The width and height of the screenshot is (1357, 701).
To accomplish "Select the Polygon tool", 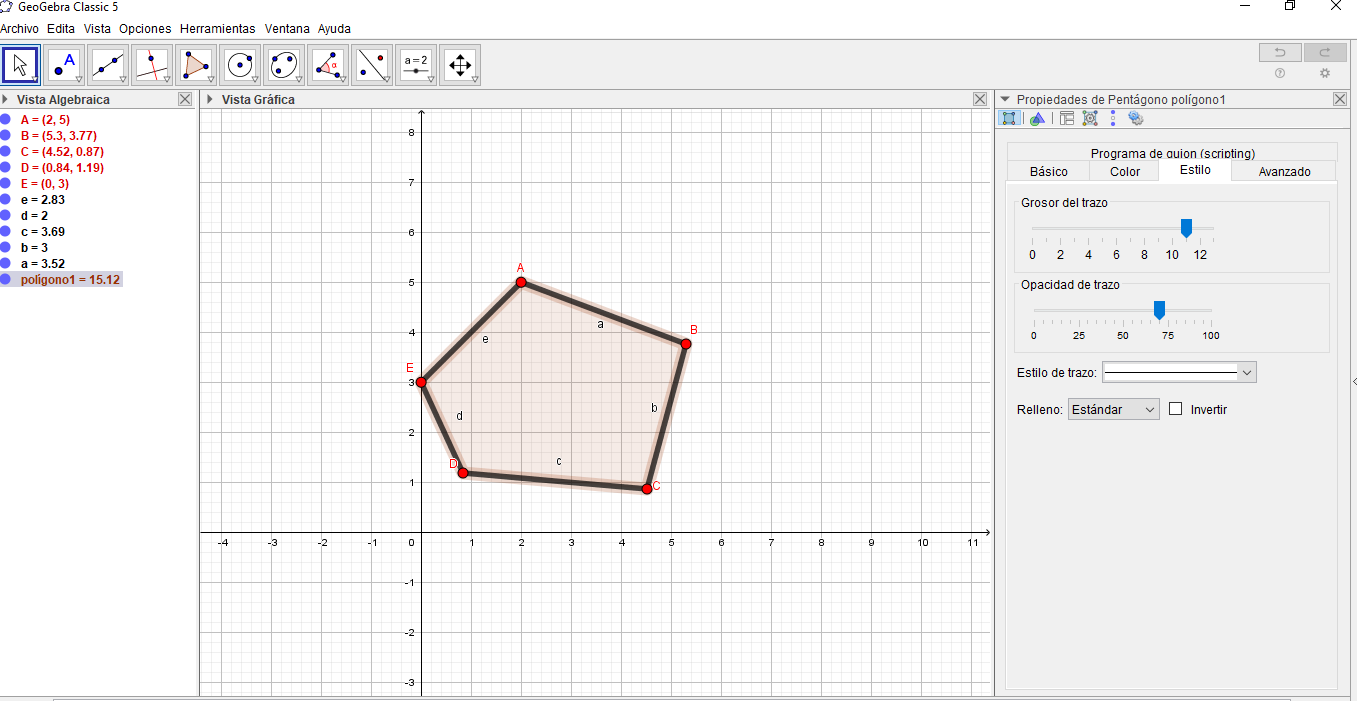I will pos(195,63).
